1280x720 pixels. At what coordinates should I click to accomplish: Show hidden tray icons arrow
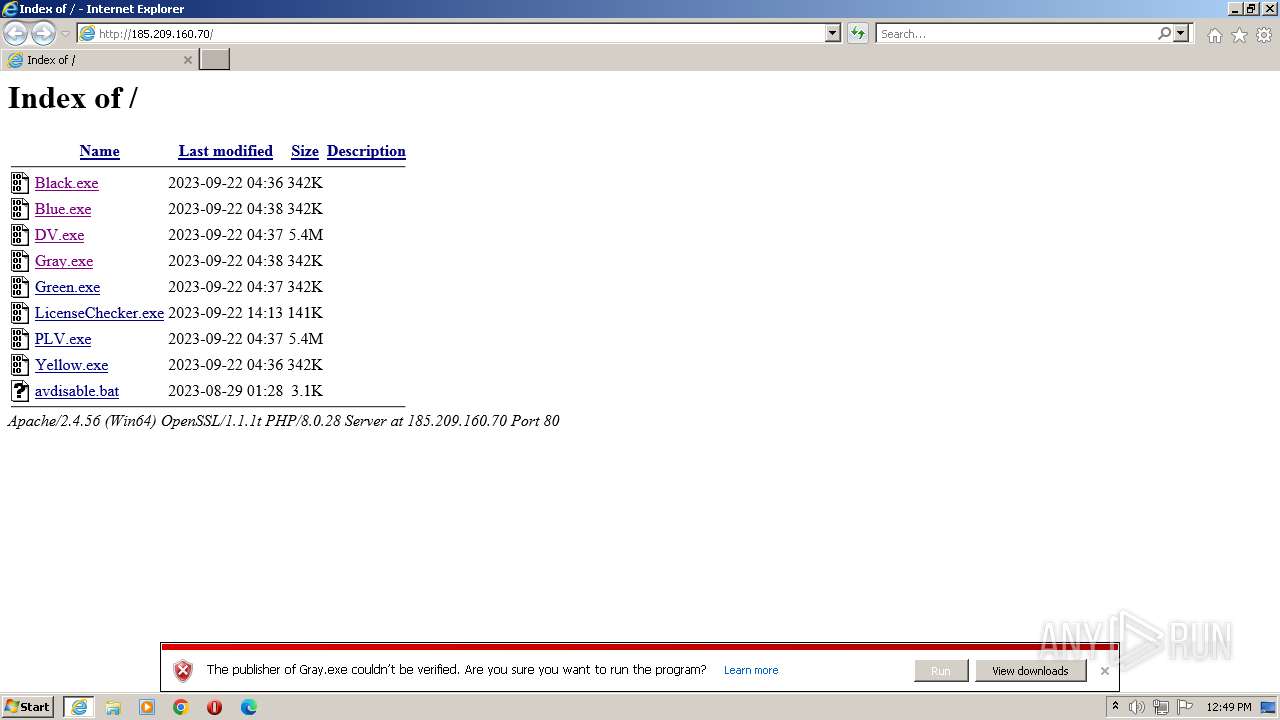[1115, 707]
